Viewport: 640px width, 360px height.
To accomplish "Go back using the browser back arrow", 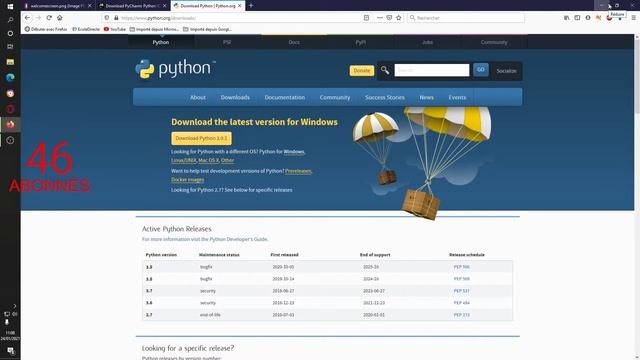I will tap(27, 18).
